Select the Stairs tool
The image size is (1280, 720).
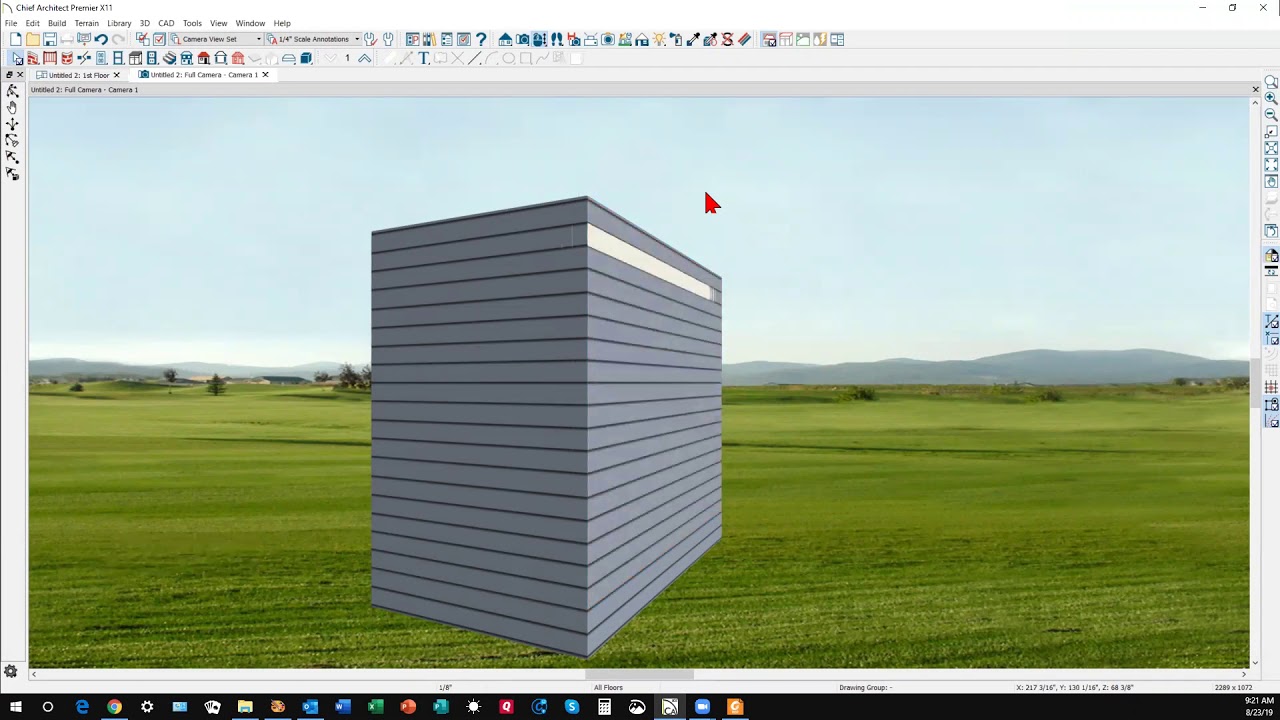point(169,58)
